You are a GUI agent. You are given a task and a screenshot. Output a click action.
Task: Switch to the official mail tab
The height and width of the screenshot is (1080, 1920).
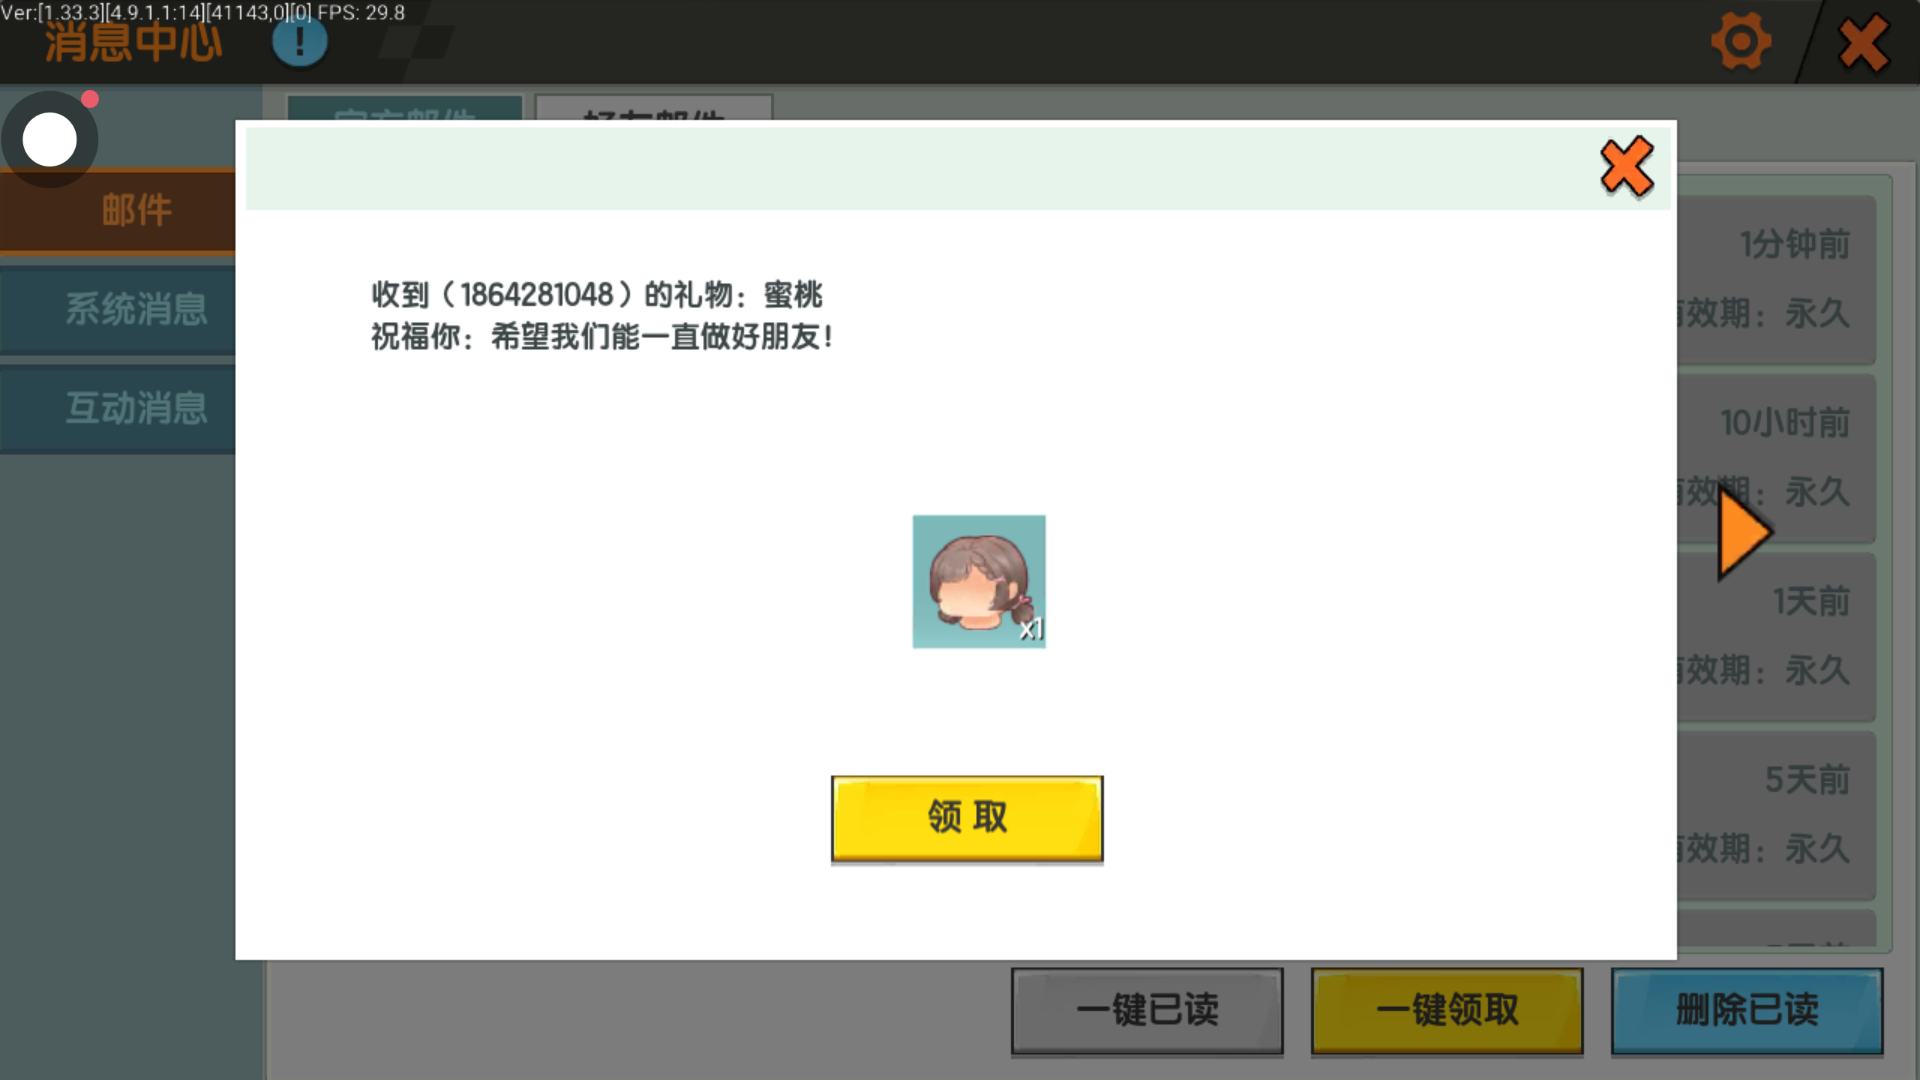coord(404,109)
